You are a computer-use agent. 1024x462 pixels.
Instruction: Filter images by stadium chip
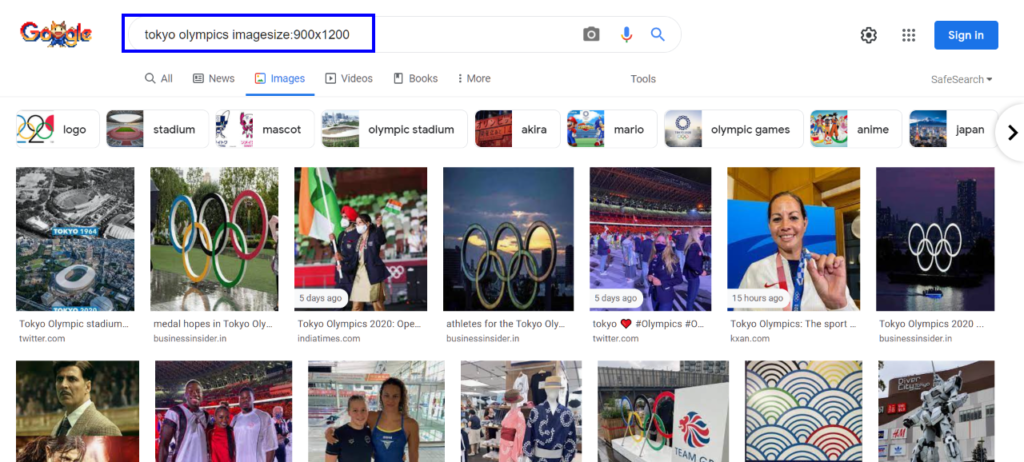157,129
